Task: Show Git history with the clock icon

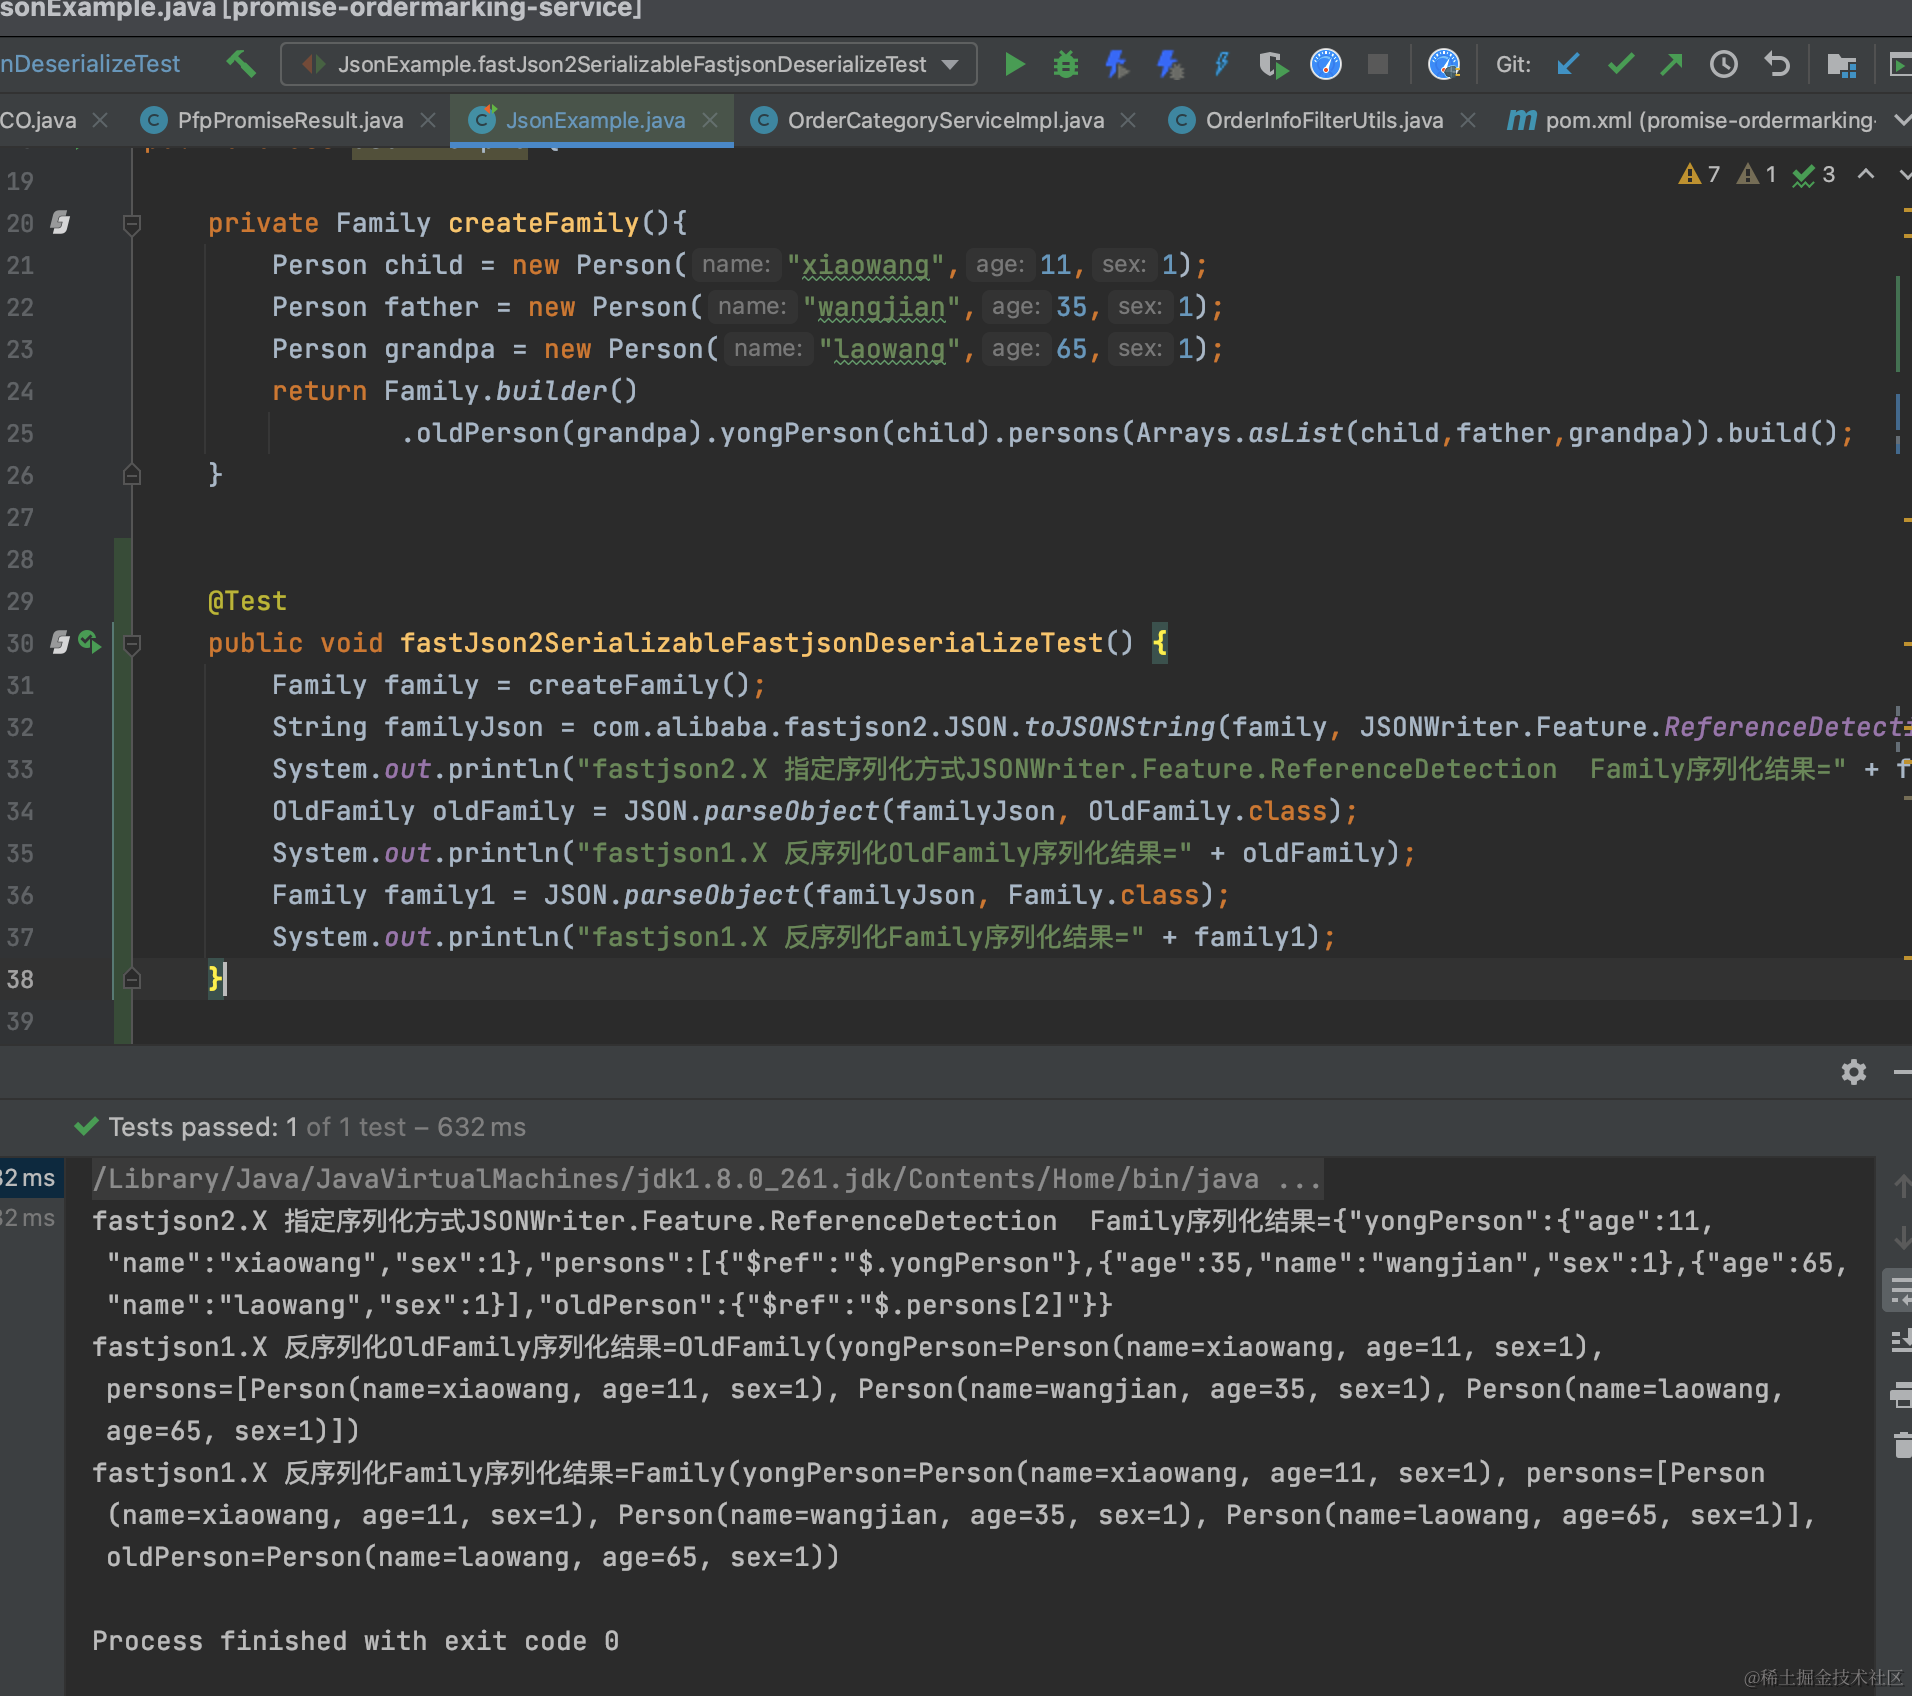Action: pos(1724,65)
